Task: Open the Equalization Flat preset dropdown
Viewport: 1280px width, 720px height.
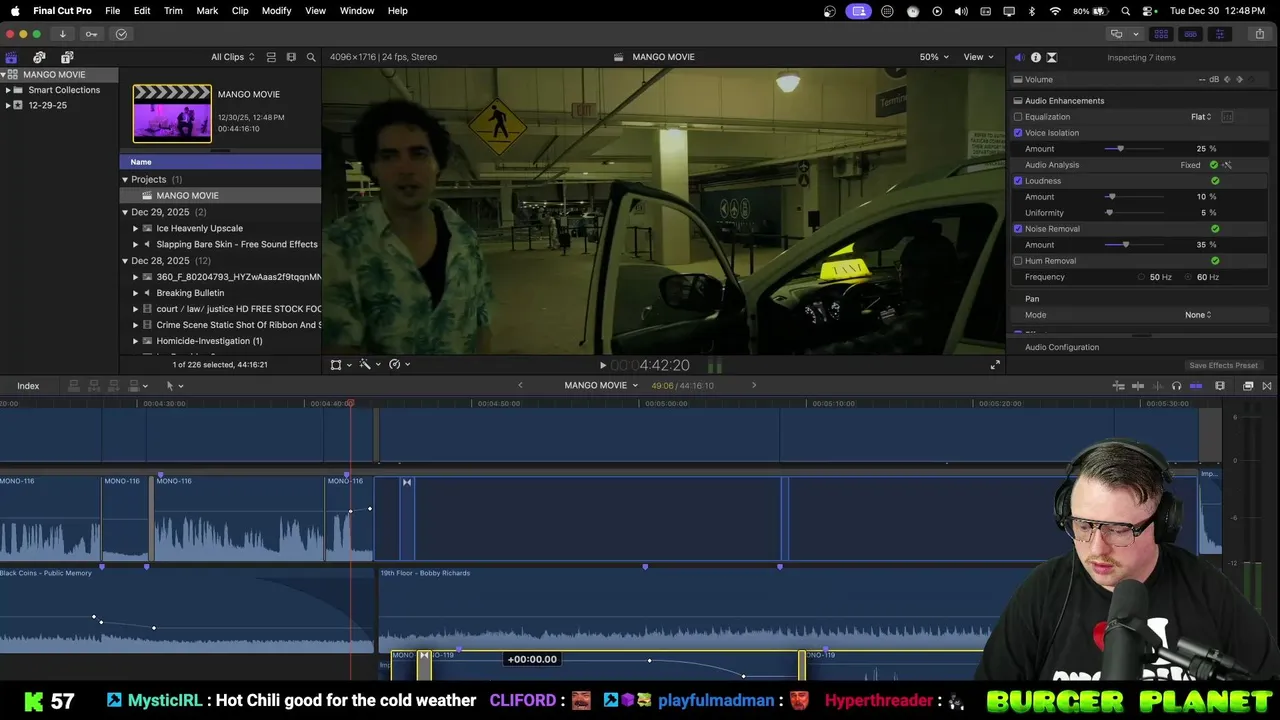Action: pyautogui.click(x=1201, y=117)
